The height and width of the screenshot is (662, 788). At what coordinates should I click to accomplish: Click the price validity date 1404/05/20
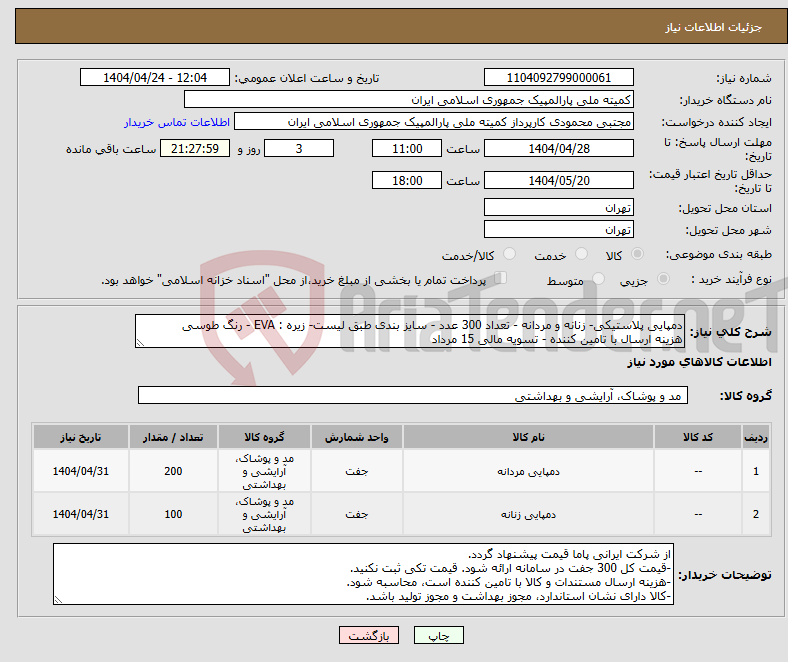click(558, 180)
